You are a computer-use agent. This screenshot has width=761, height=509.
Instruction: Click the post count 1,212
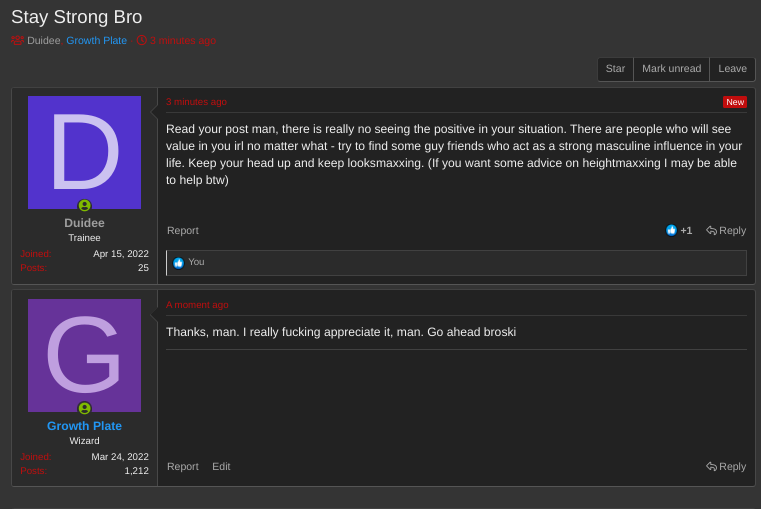click(x=137, y=471)
